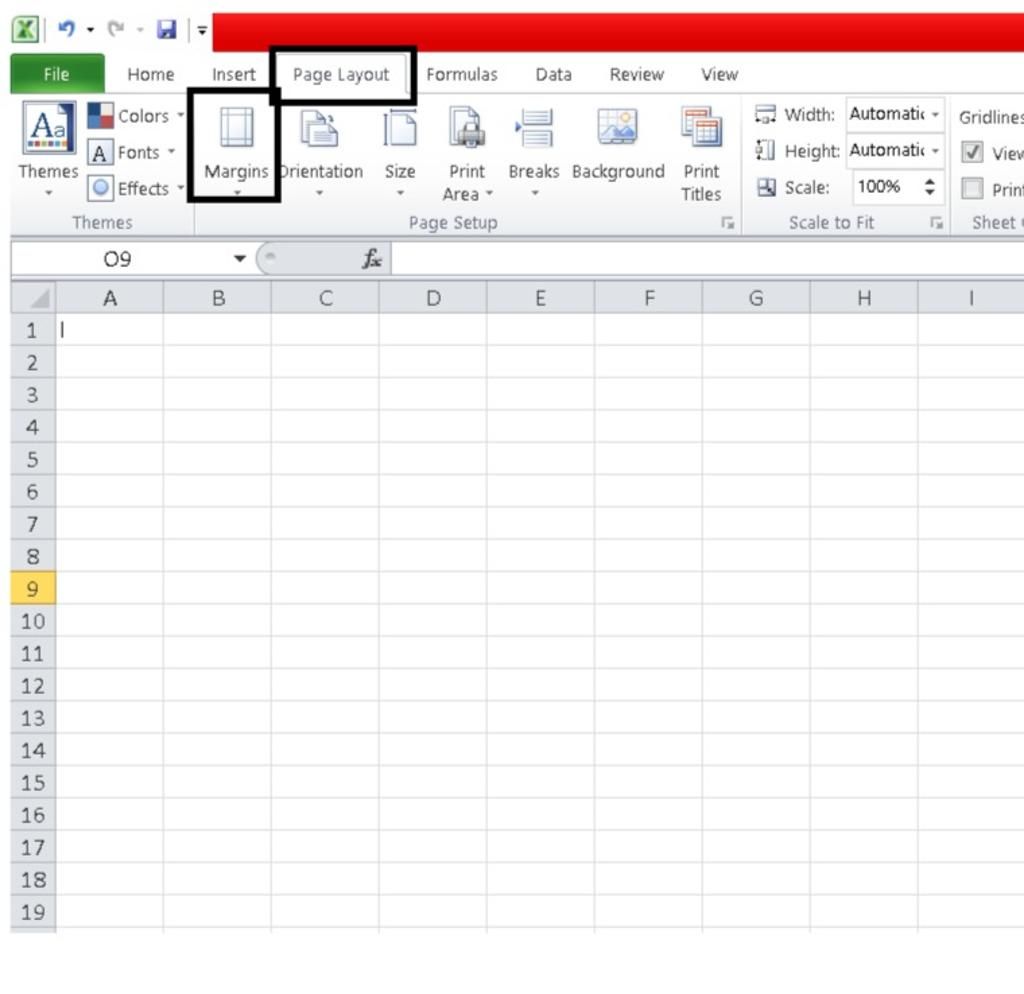
Task: Select row 15 header
Action: pos(33,782)
